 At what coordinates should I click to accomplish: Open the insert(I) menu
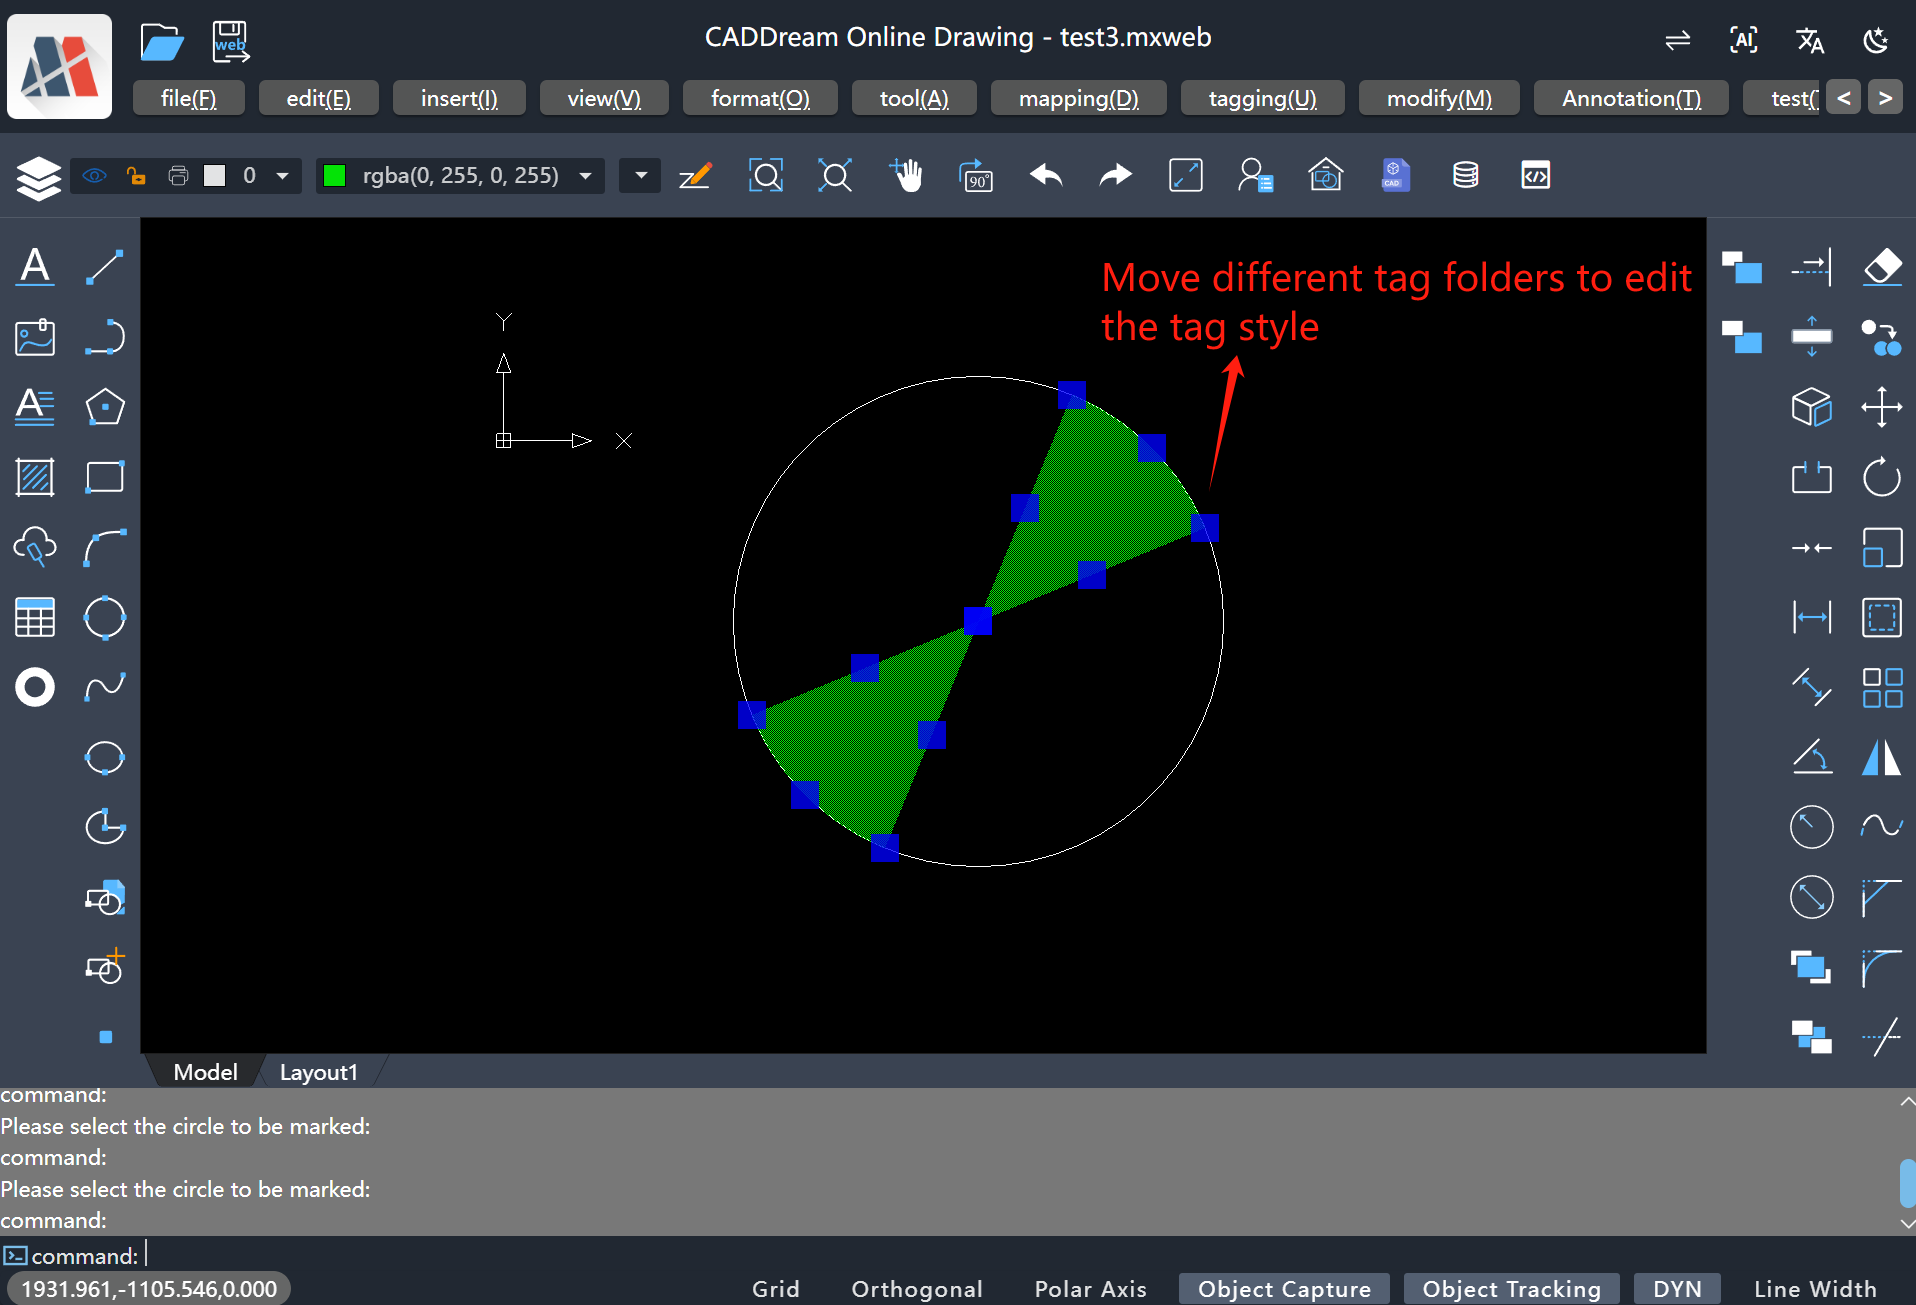[x=459, y=98]
